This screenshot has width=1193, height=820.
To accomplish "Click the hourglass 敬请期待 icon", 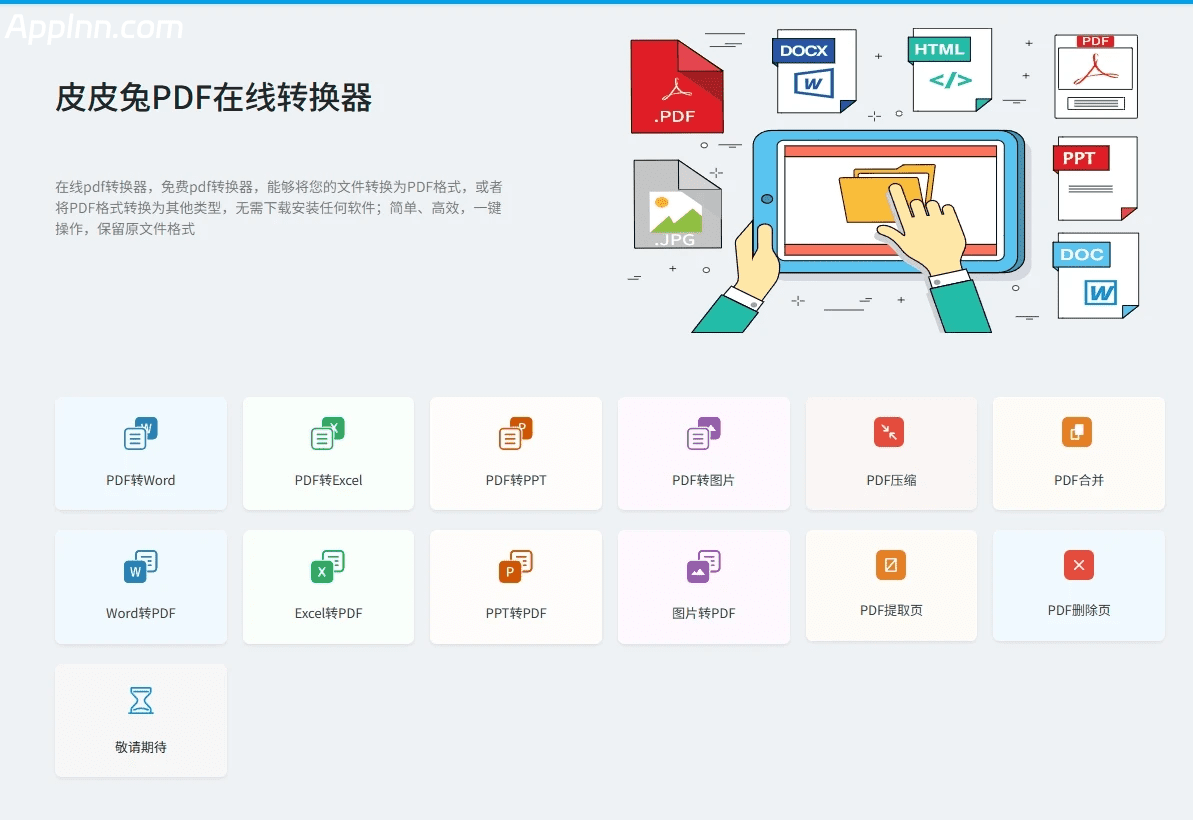I will tap(141, 700).
